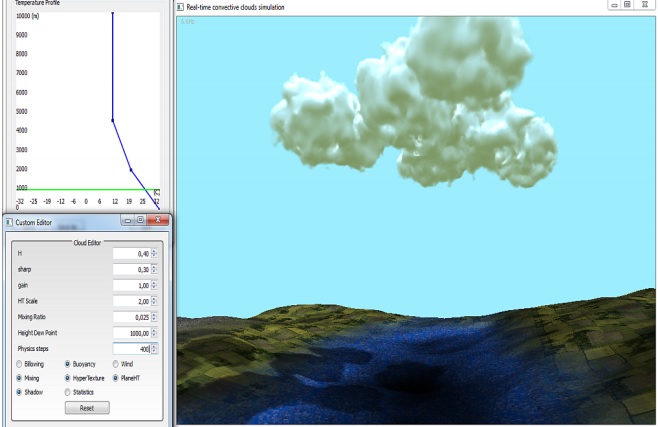The image size is (658, 427).
Task: Maximize the convective clouds simulation window
Action: coord(627,5)
